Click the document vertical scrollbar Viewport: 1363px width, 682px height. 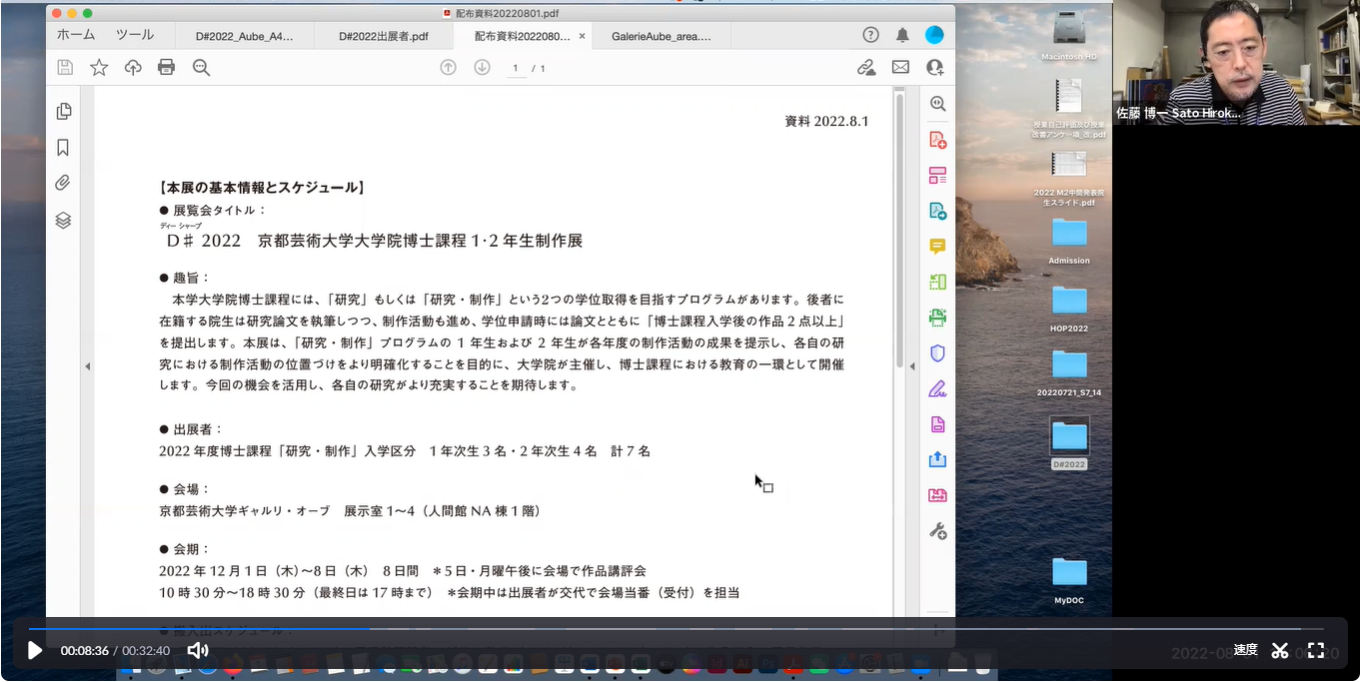(x=900, y=230)
